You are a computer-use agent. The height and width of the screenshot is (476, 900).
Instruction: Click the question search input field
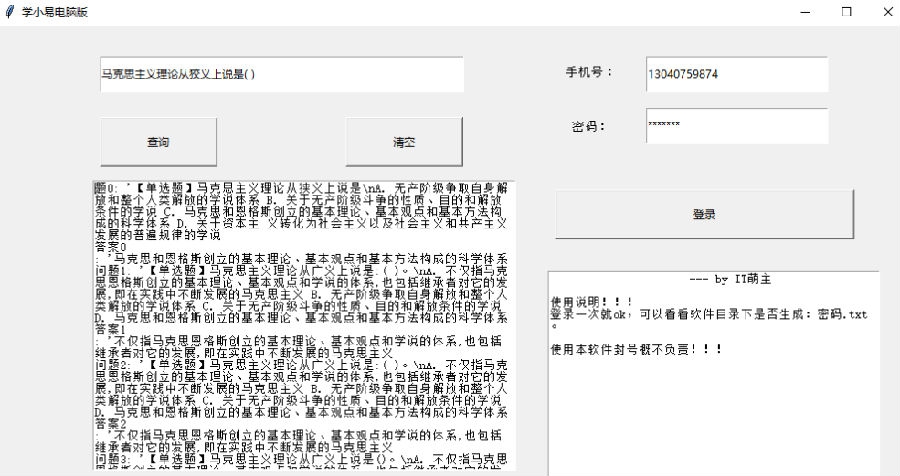(x=280, y=75)
